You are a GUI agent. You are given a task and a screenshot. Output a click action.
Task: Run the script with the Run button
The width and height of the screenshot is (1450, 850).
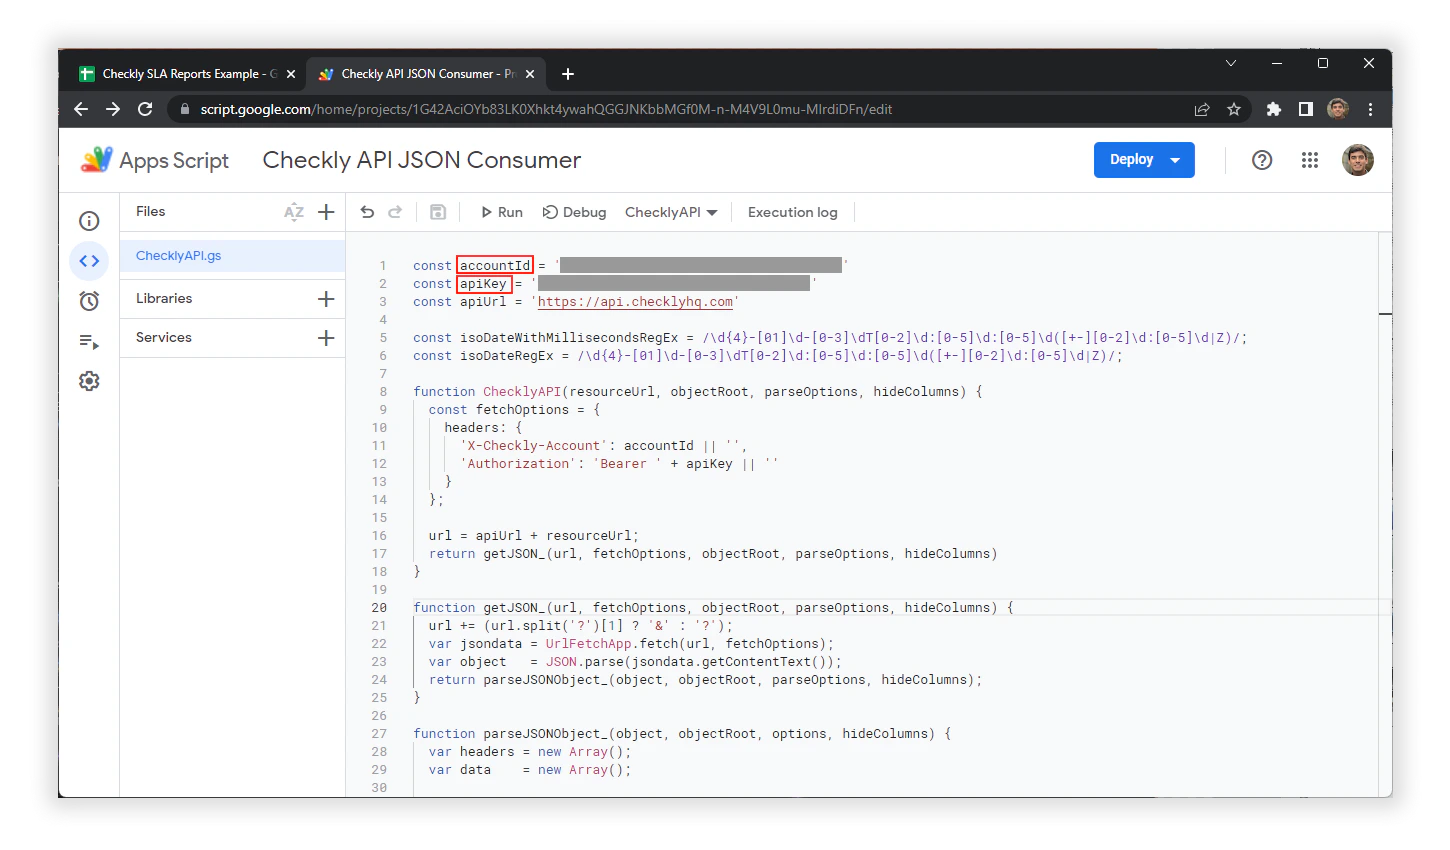pyautogui.click(x=501, y=211)
